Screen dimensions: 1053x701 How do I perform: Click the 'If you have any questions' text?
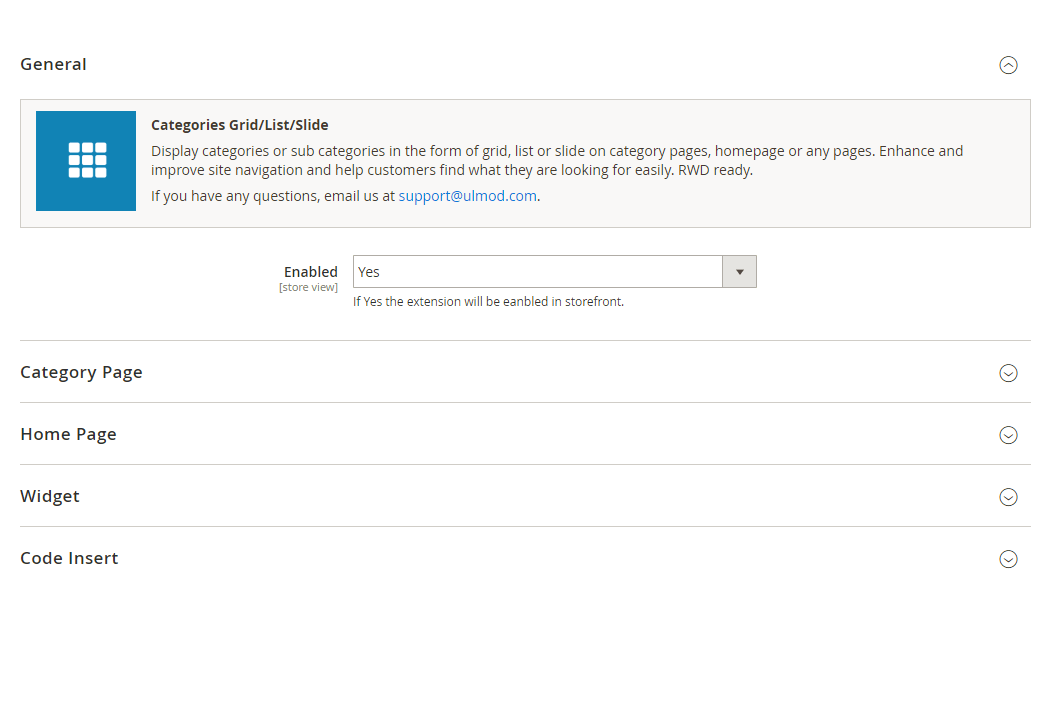pos(272,196)
